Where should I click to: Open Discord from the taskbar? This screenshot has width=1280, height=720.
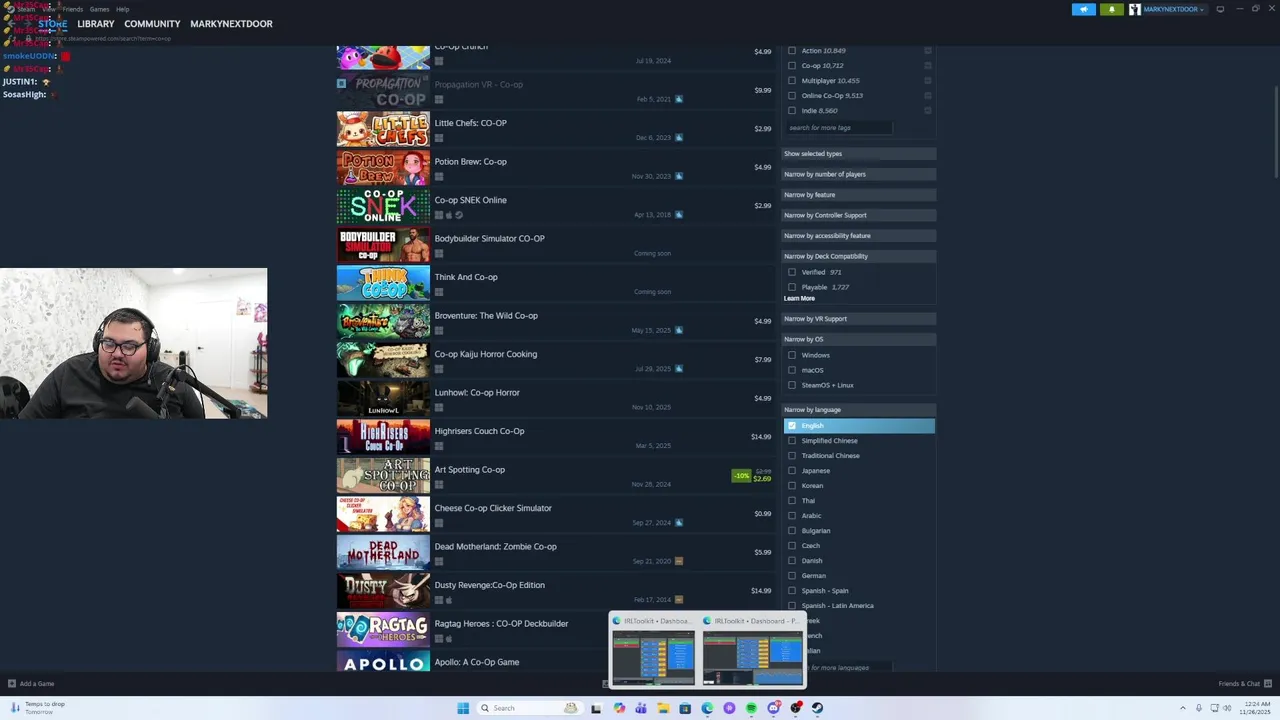773,708
